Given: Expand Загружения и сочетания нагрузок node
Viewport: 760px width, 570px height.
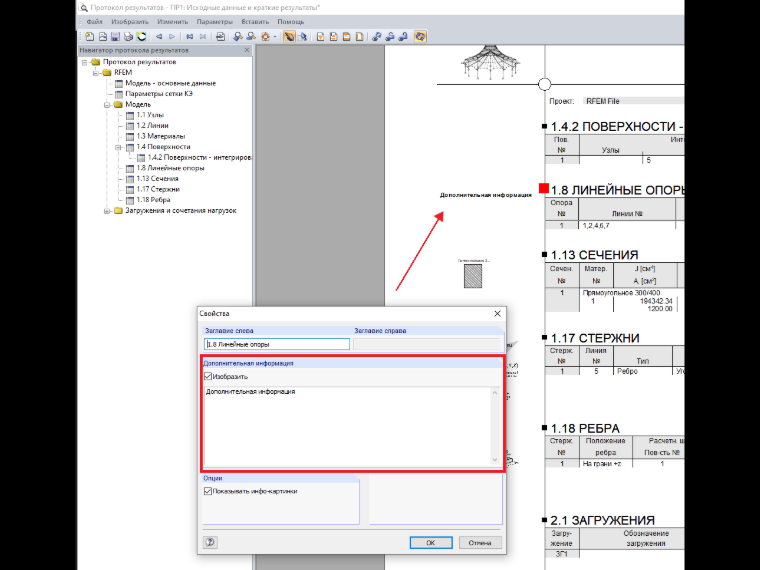Looking at the screenshot, I should coord(107,211).
